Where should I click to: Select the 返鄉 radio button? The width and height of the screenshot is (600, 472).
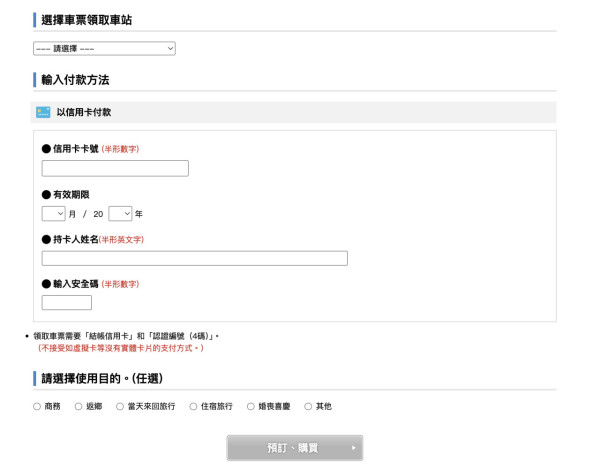point(78,406)
